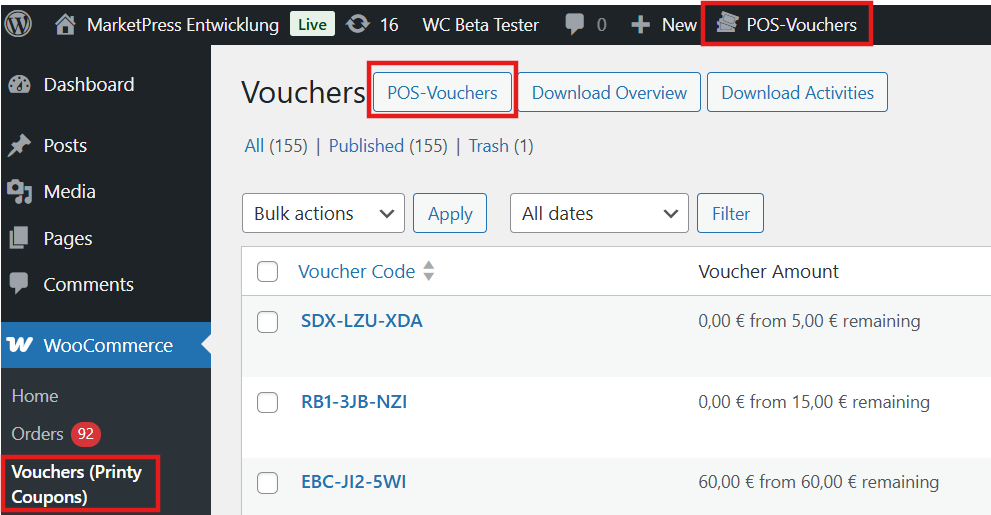Click the MarketPress Entwicklung site name
Image resolution: width=991 pixels, height=515 pixels.
coord(183,25)
